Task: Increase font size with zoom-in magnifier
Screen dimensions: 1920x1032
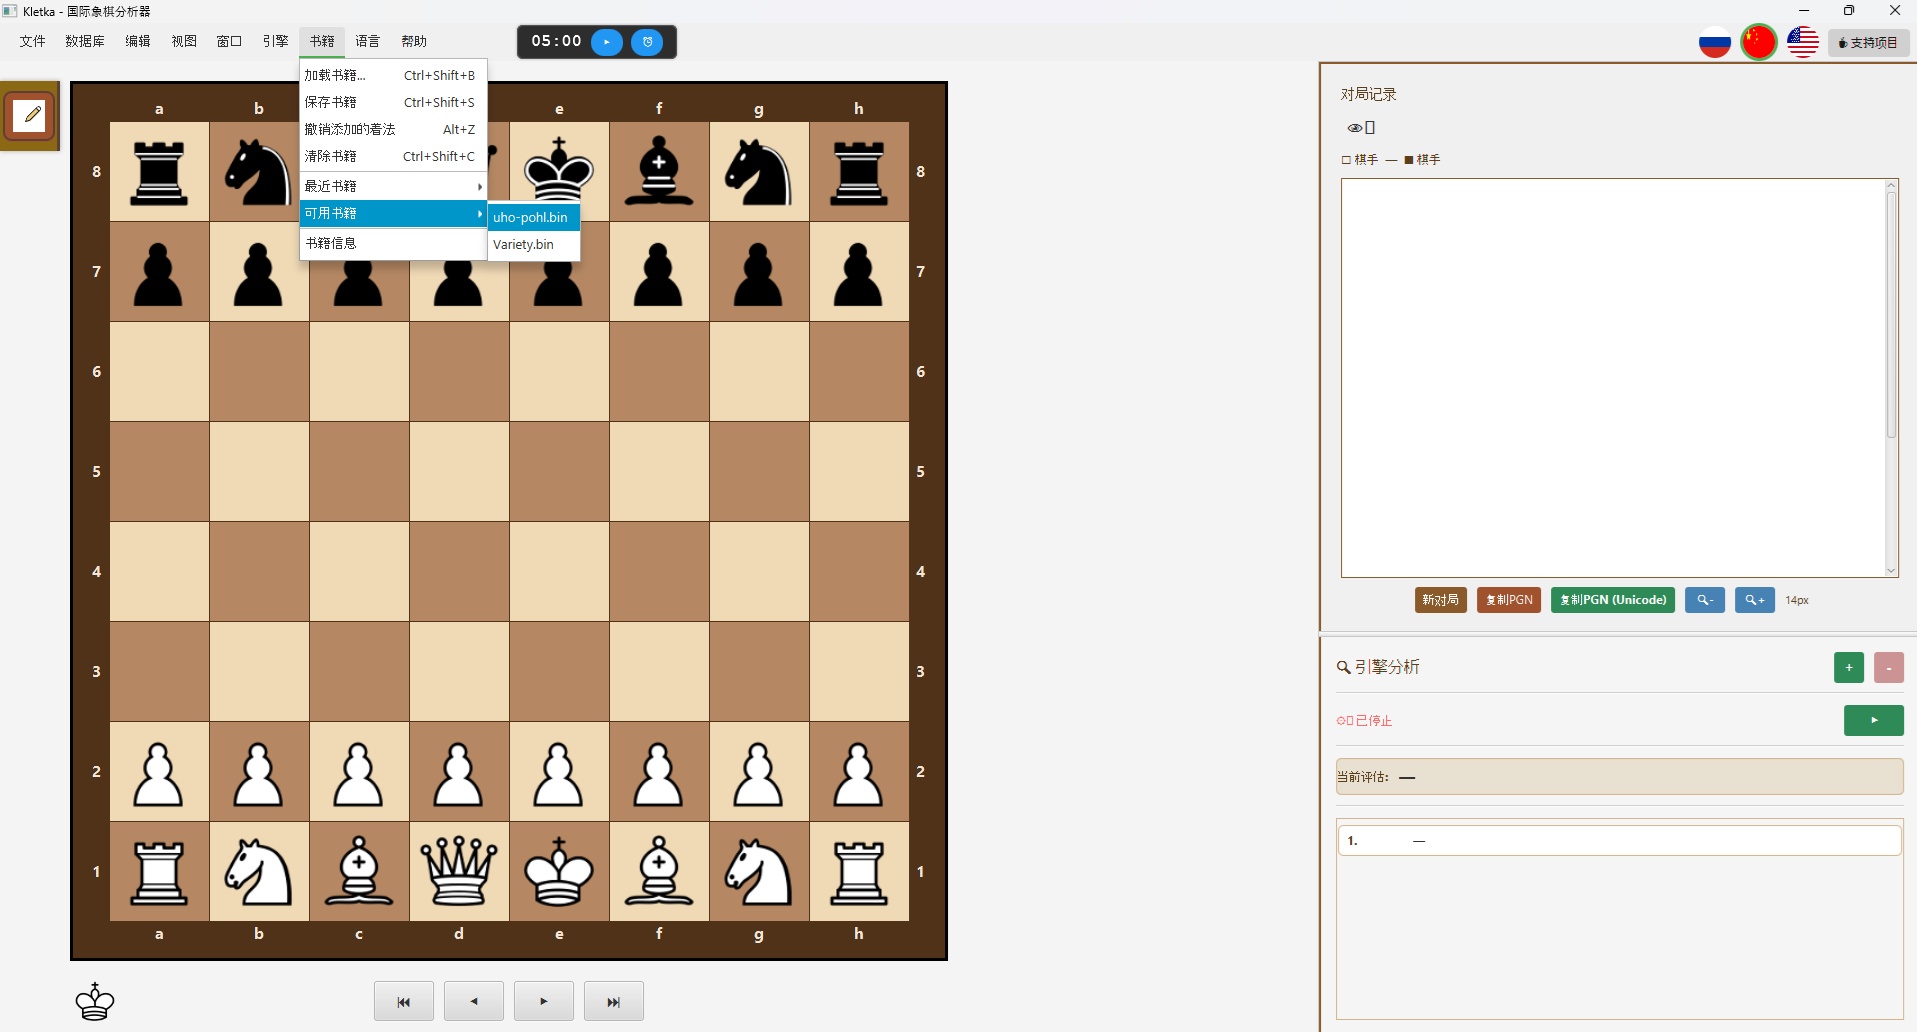Action: tap(1755, 600)
